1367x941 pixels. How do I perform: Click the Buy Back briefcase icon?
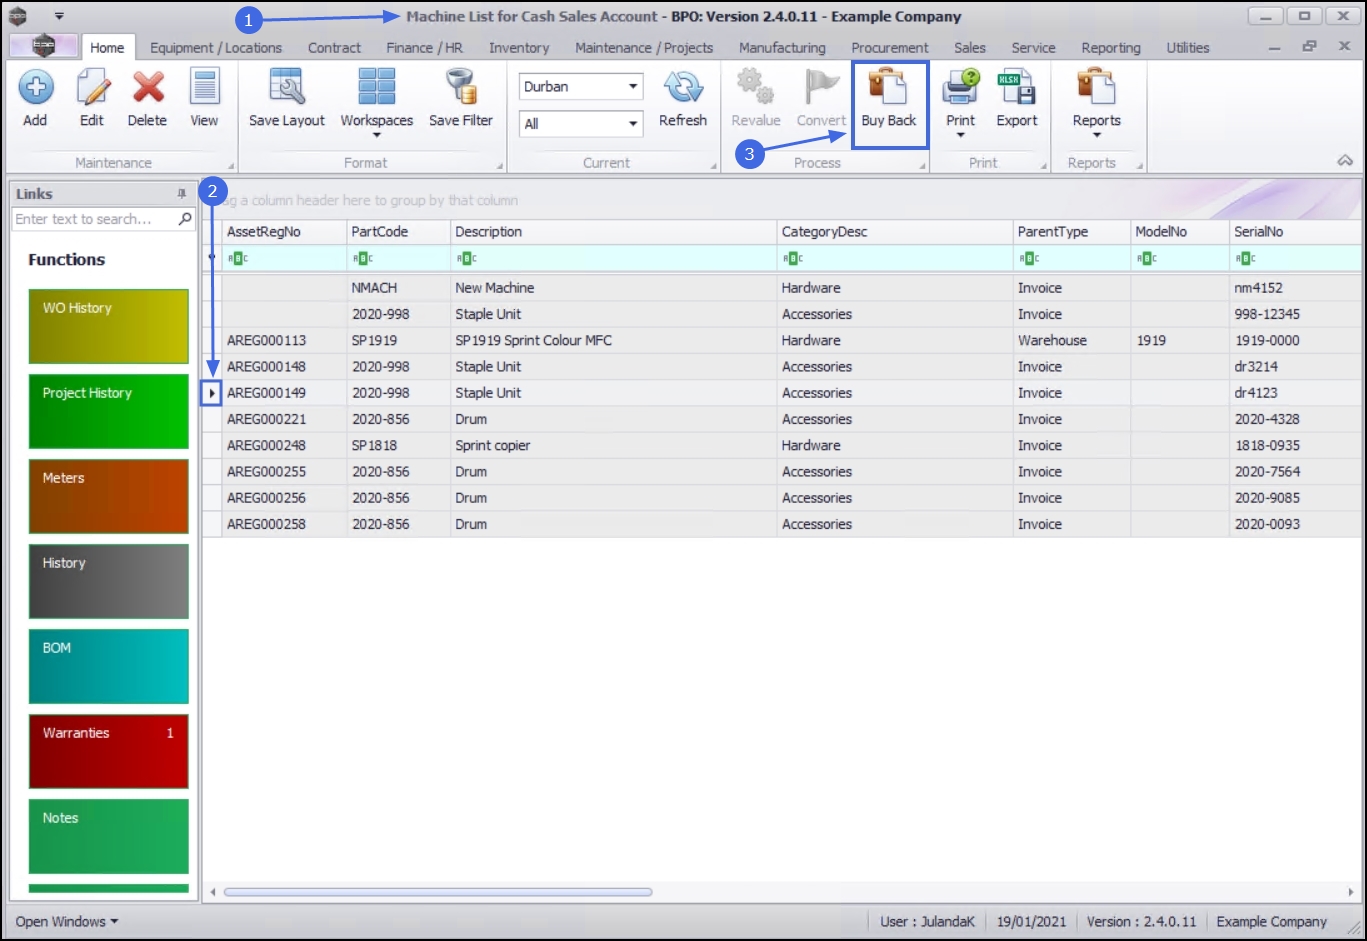[x=888, y=88]
